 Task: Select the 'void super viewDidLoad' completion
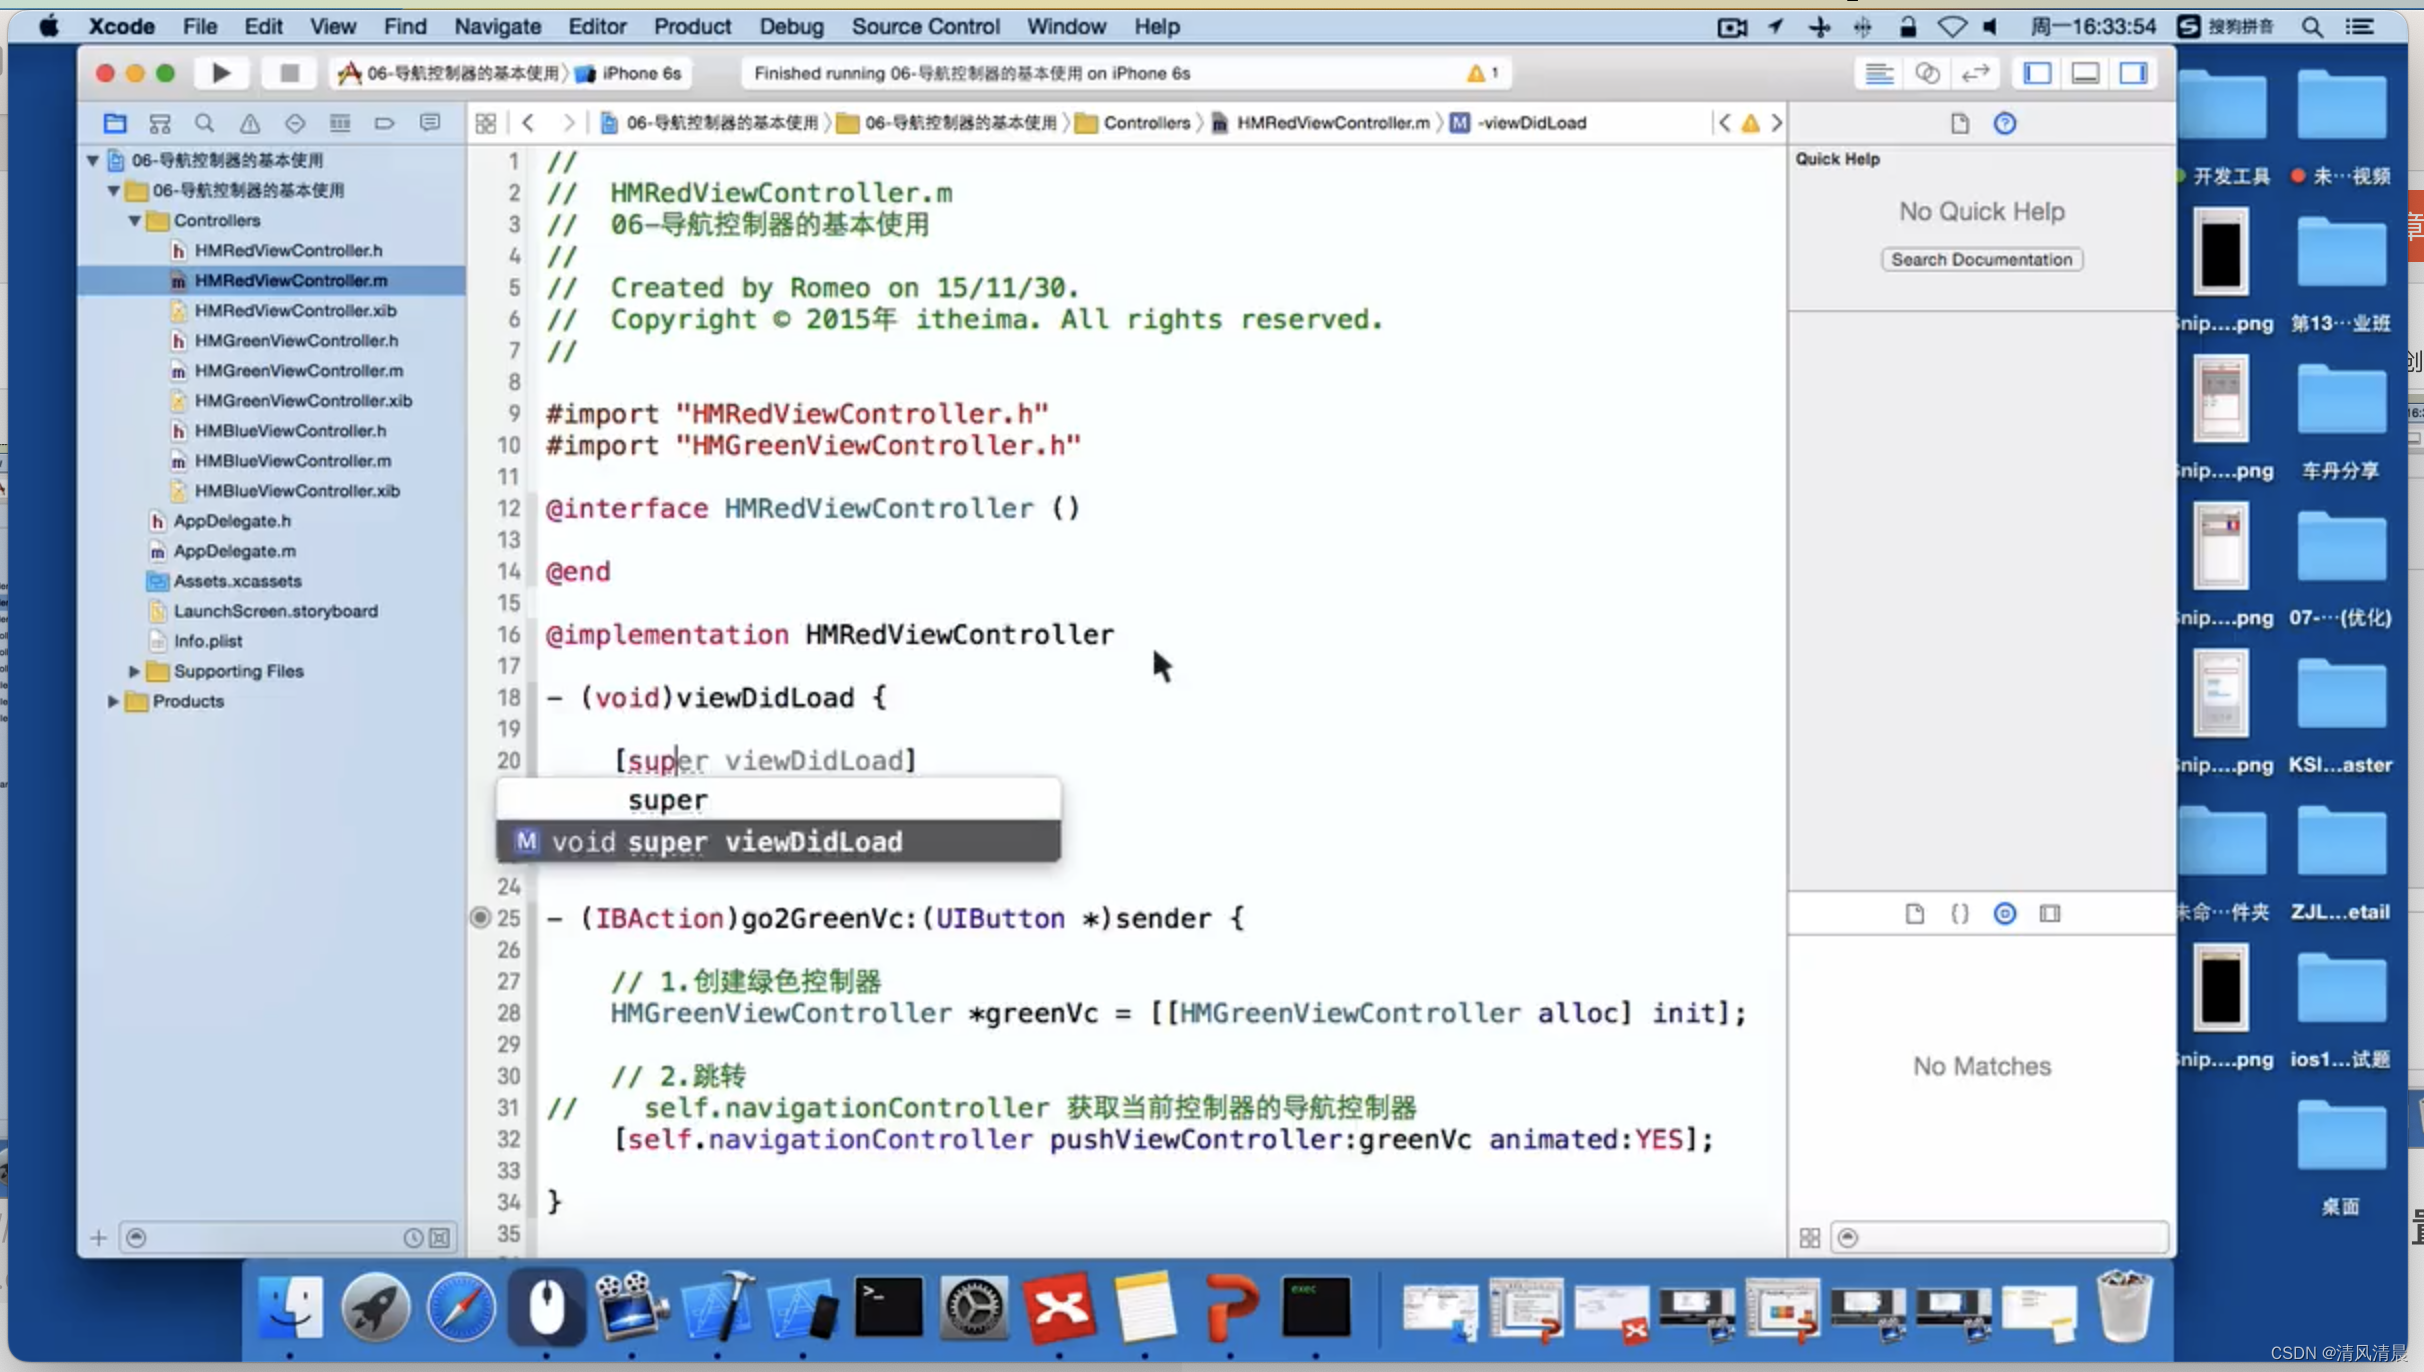(x=778, y=841)
